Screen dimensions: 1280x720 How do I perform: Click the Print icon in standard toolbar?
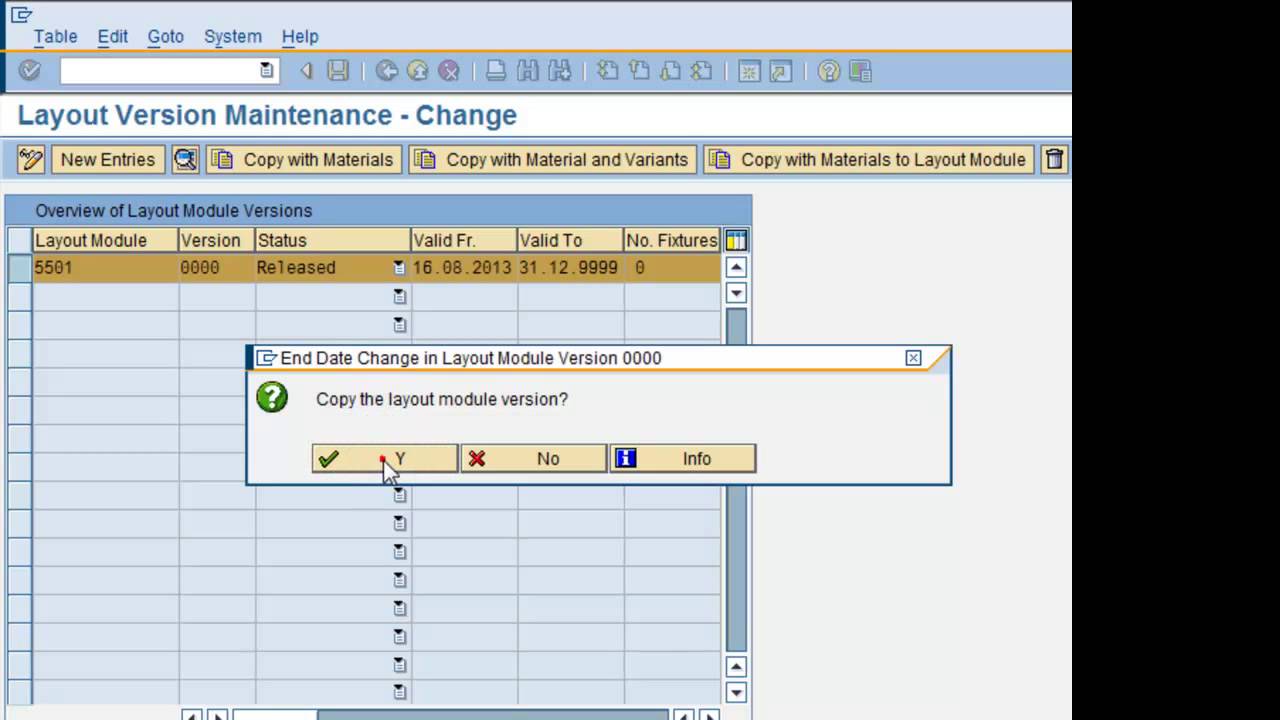click(496, 71)
